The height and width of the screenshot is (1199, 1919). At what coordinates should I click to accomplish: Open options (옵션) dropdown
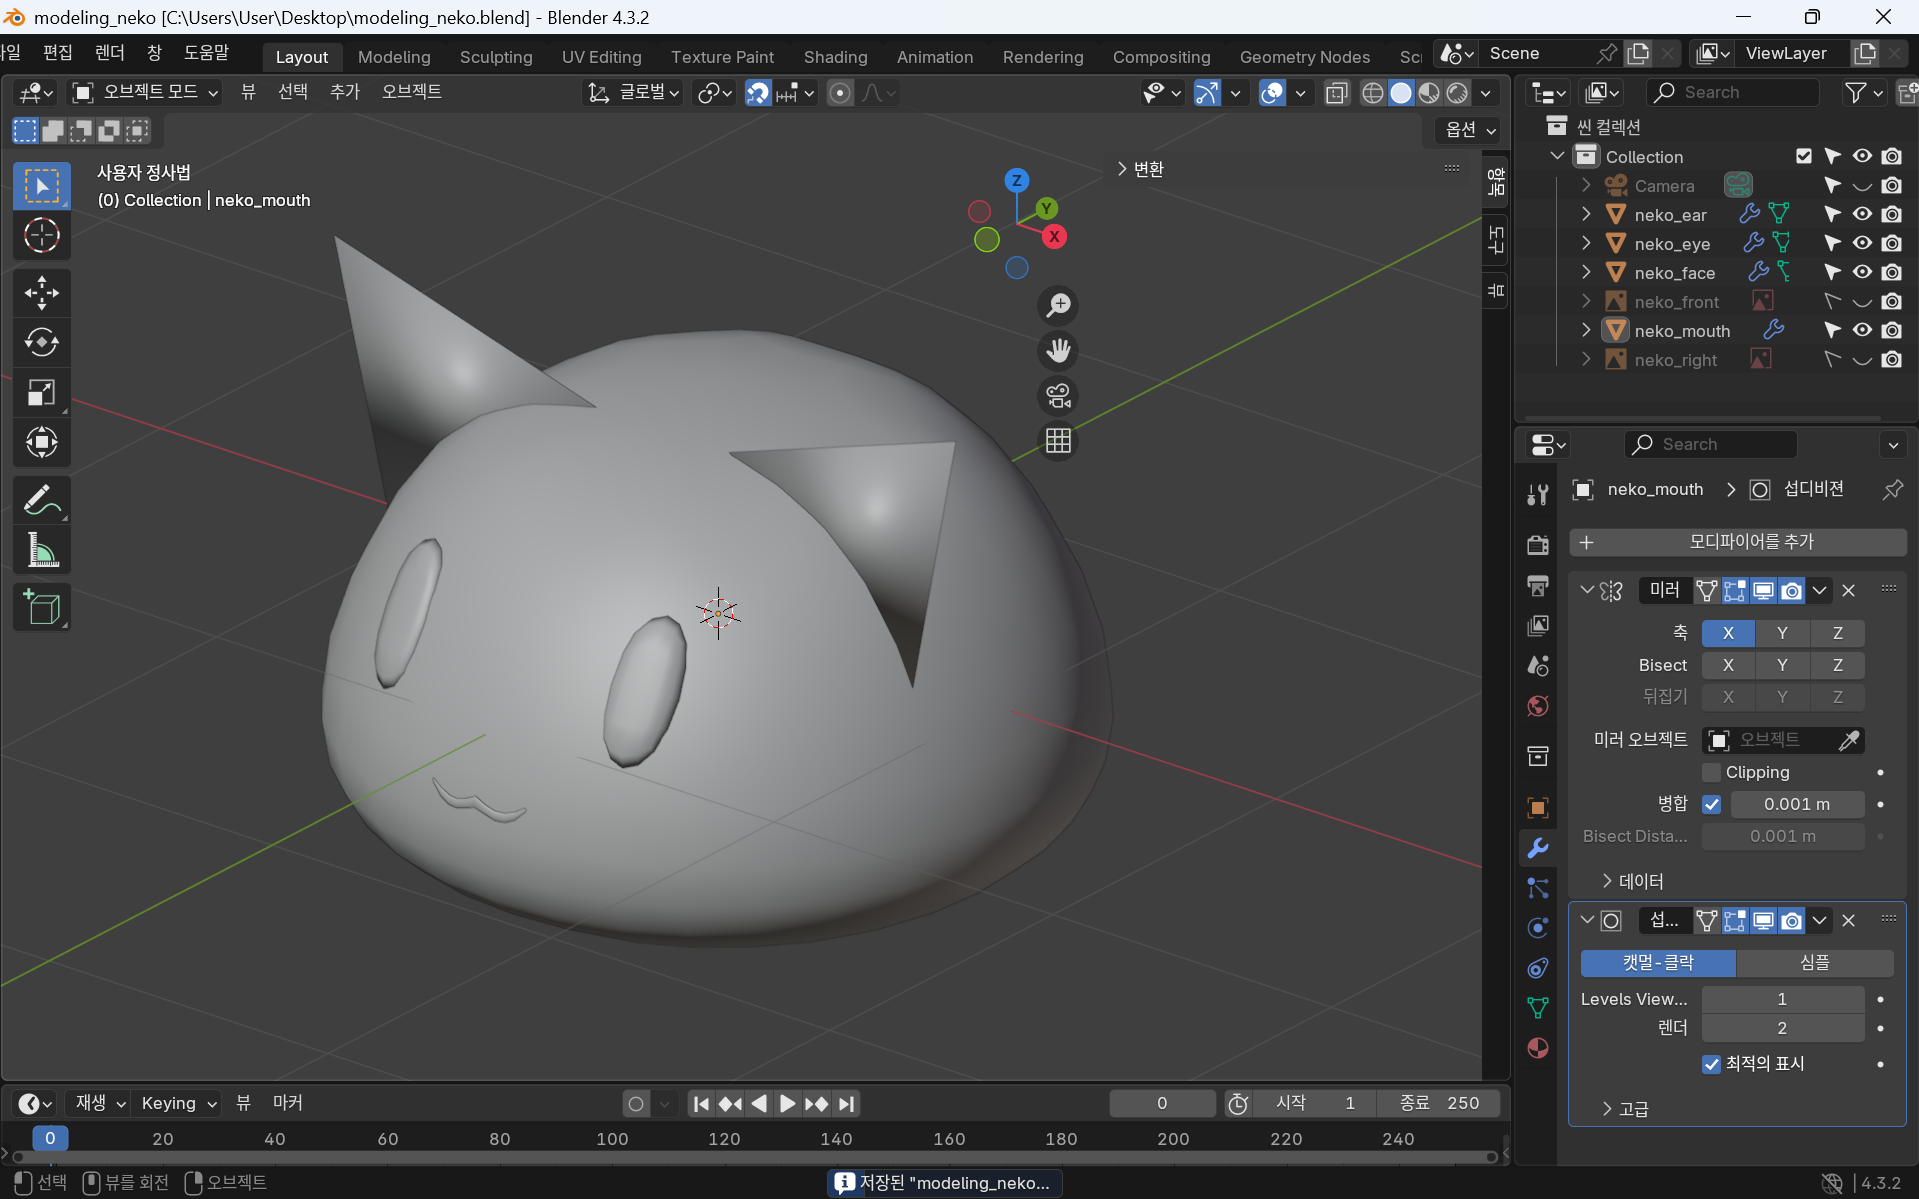(1470, 130)
